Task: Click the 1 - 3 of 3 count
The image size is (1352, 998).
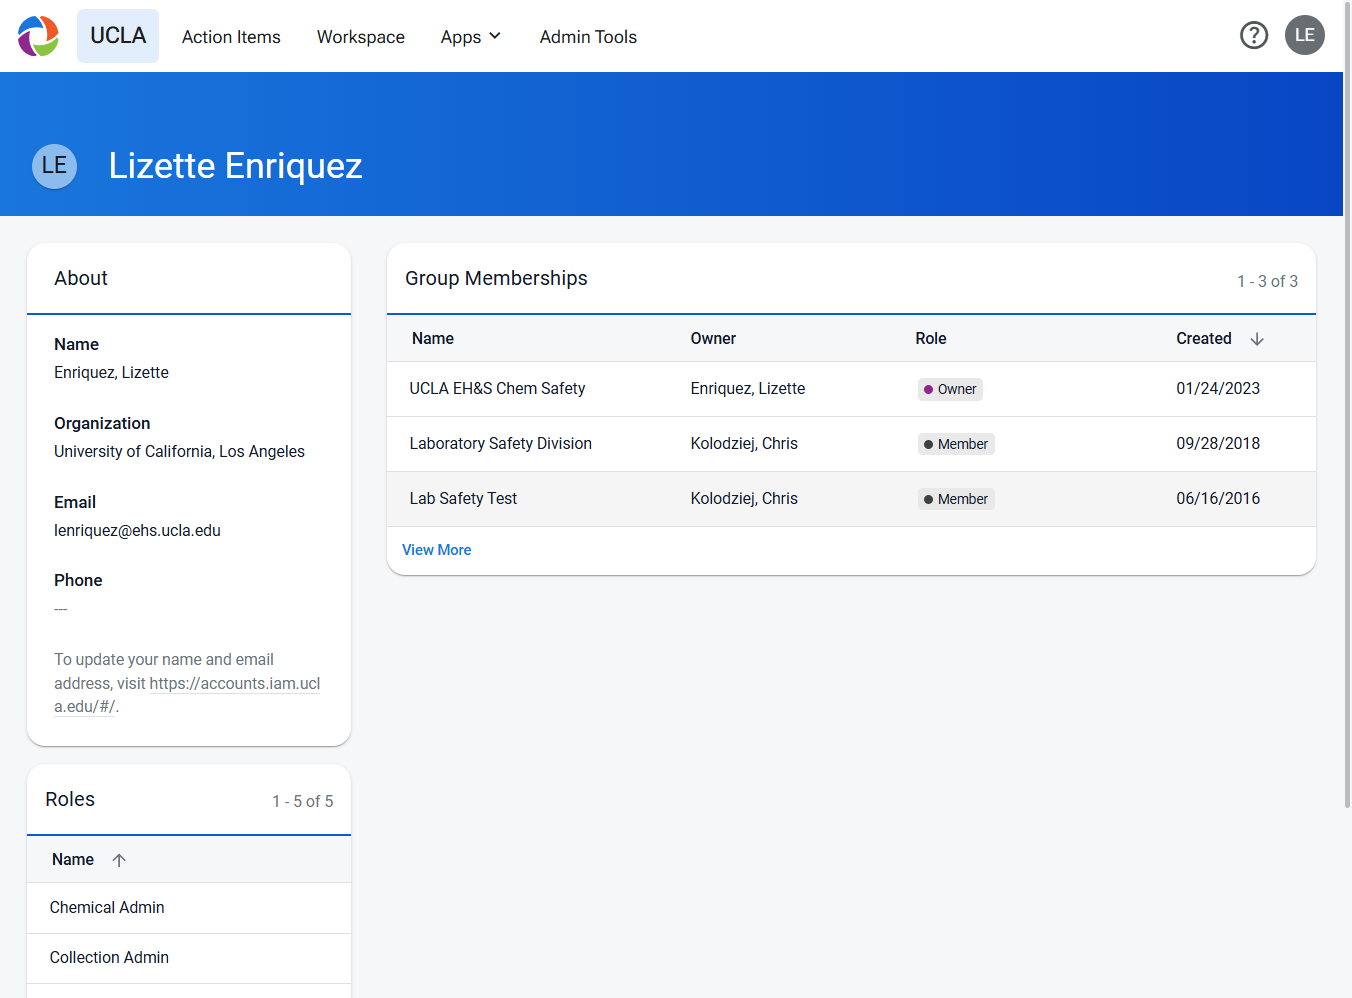Action: [x=1267, y=282]
